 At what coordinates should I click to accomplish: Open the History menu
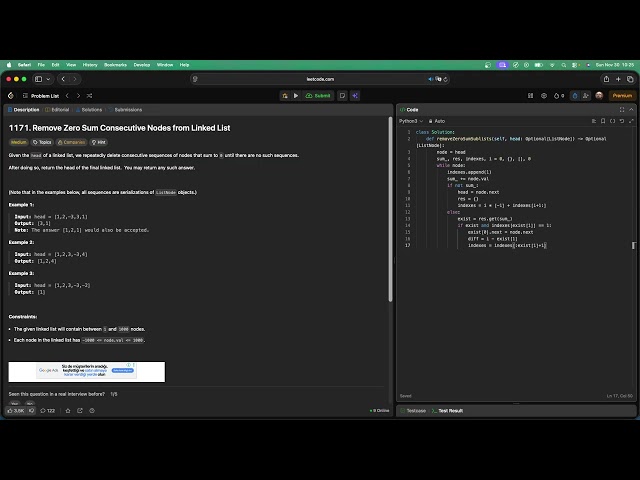coord(90,65)
